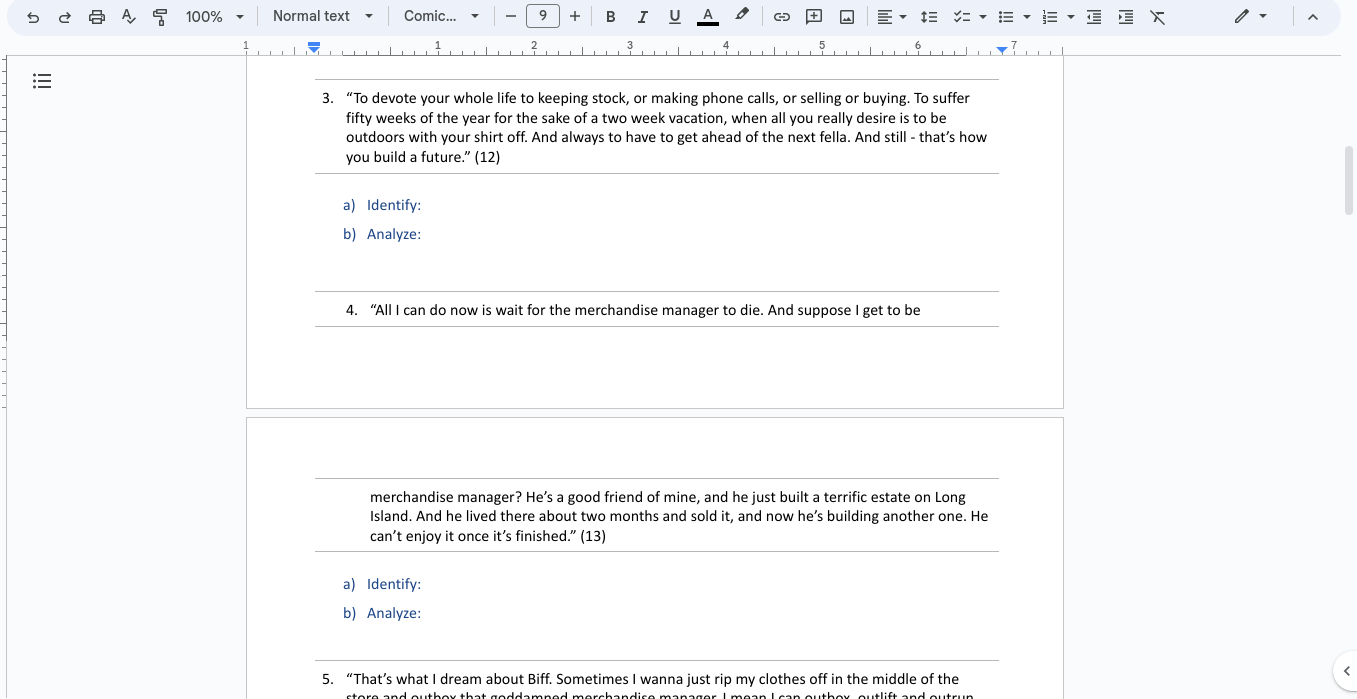Expand the numbered list options arrow
Image resolution: width=1357 pixels, height=699 pixels.
[x=1070, y=16]
